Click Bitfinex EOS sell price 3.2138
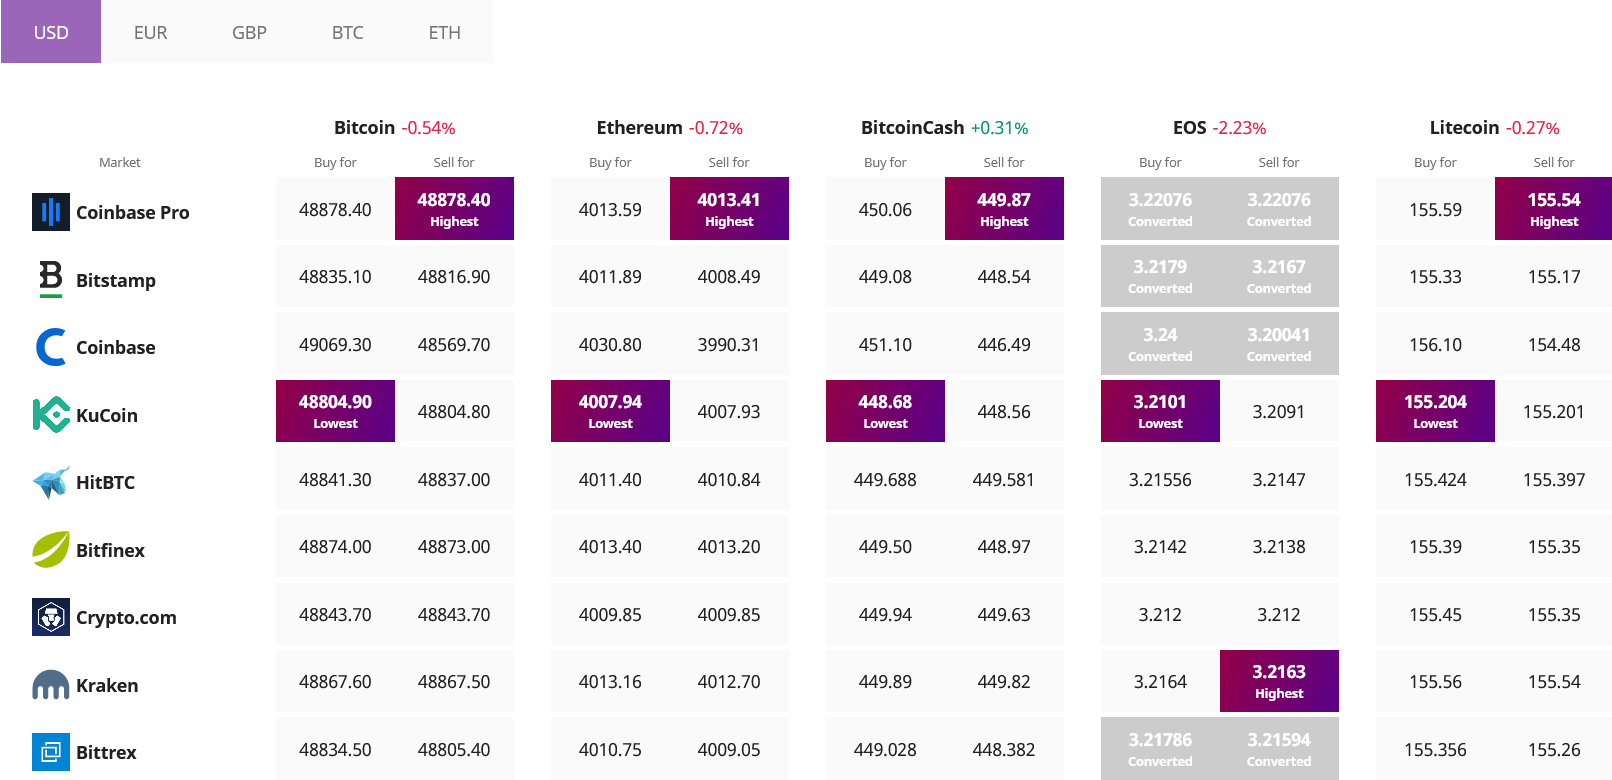Screen dimensions: 1612x780 (1279, 547)
